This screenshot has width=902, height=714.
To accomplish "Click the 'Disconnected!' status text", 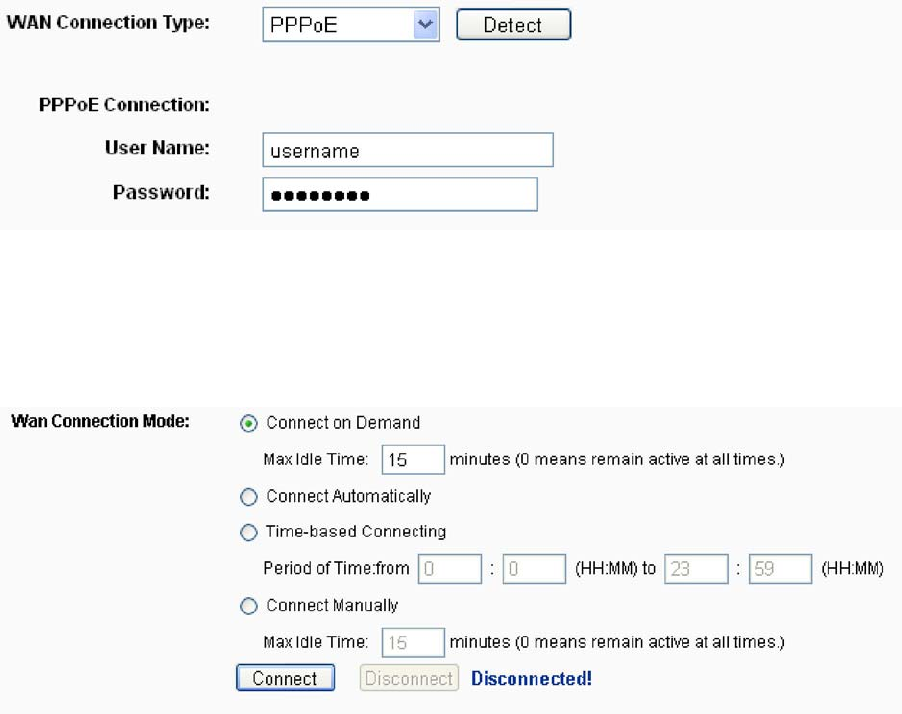I will click(x=531, y=679).
